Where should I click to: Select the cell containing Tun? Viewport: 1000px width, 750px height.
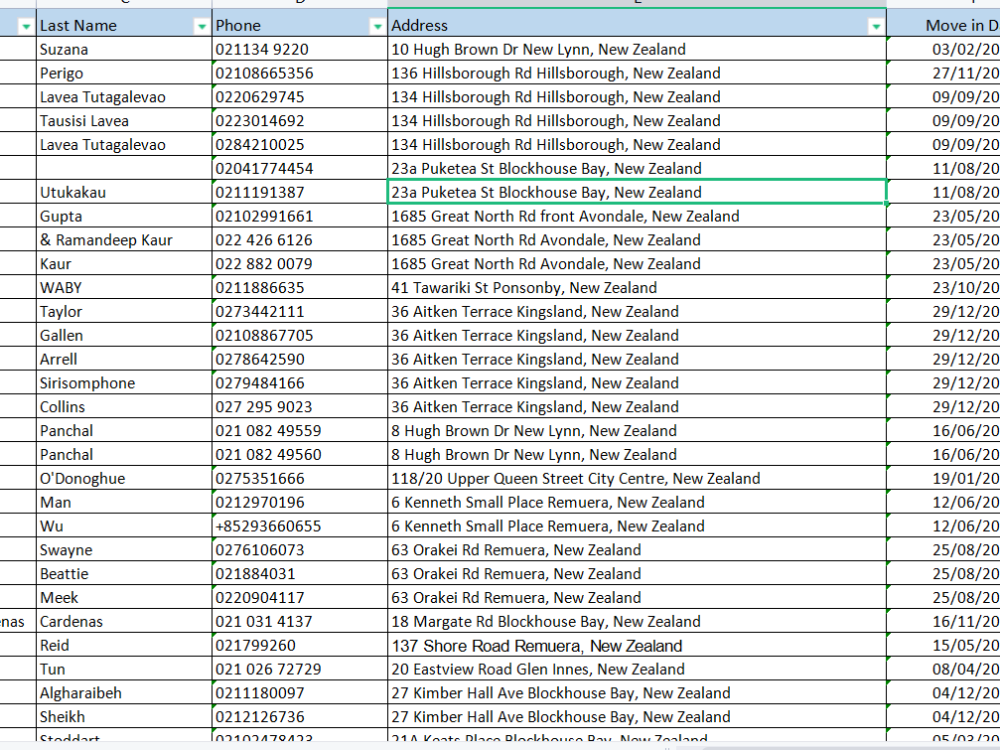(x=124, y=669)
